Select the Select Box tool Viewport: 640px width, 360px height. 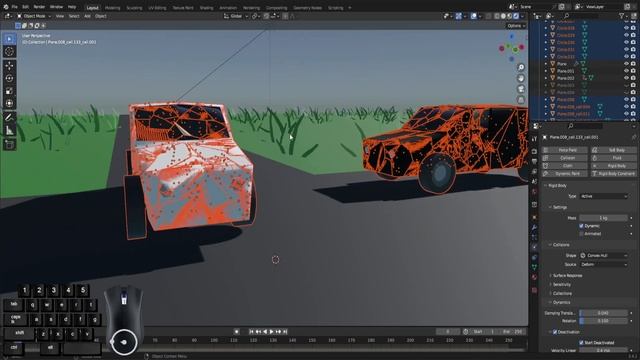9,39
